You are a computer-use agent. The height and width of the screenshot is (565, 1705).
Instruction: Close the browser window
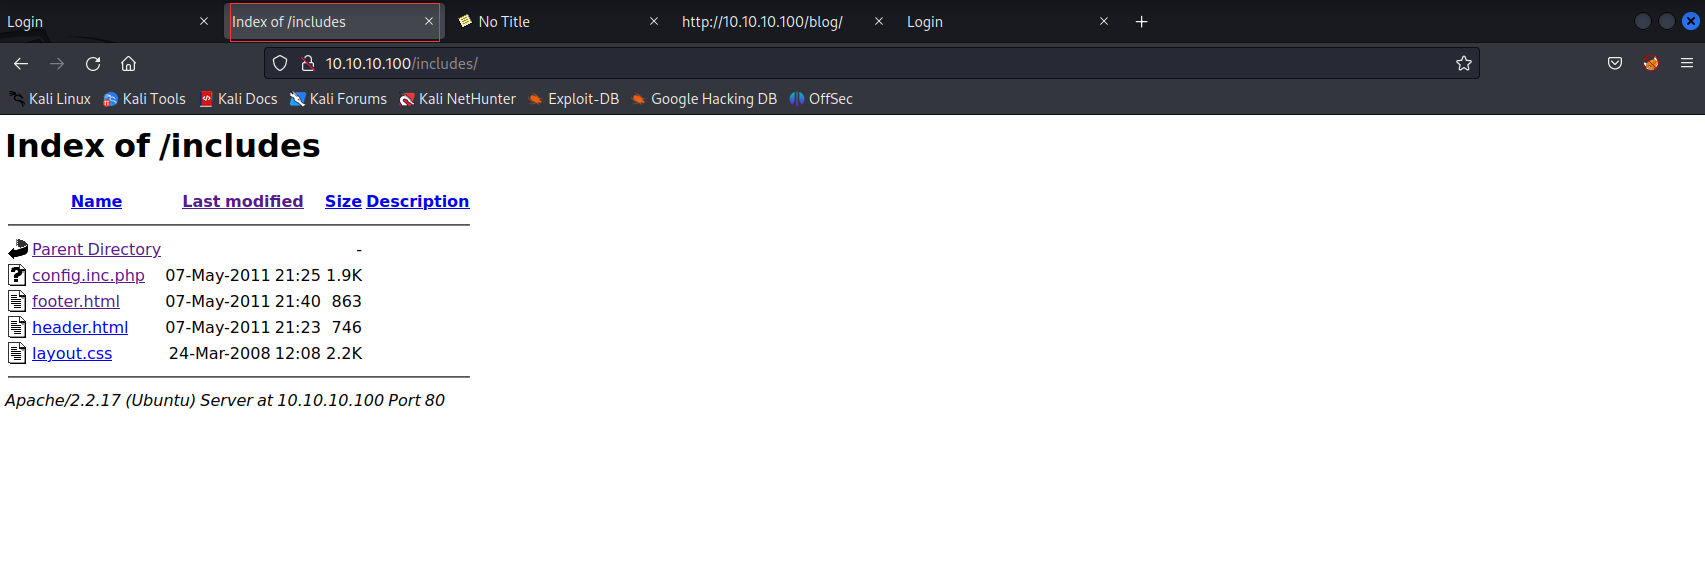[1691, 21]
